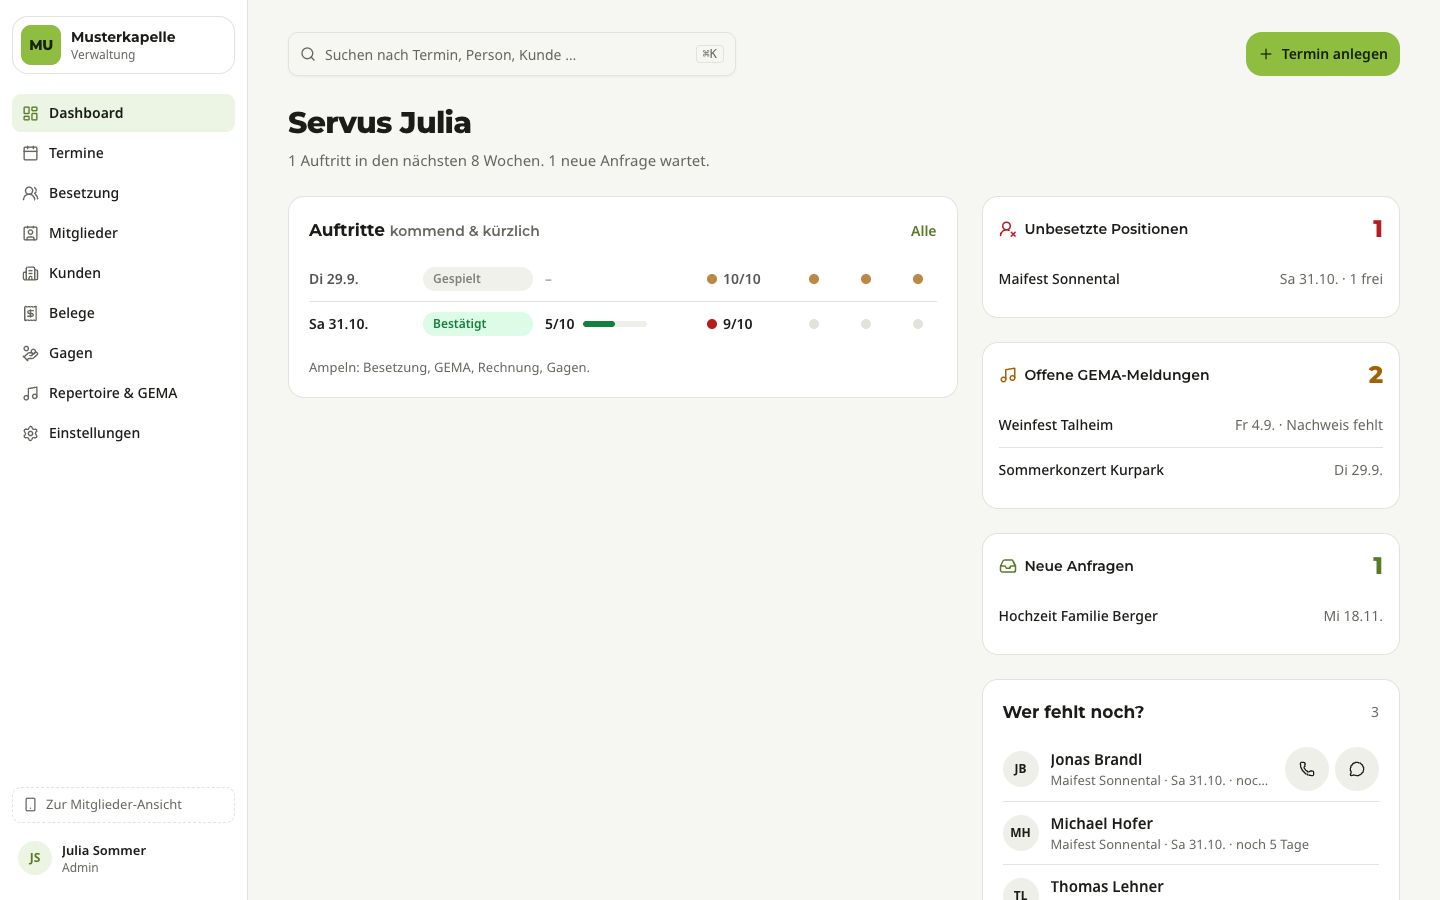Open the Alle link in Auftritte

[x=923, y=231]
